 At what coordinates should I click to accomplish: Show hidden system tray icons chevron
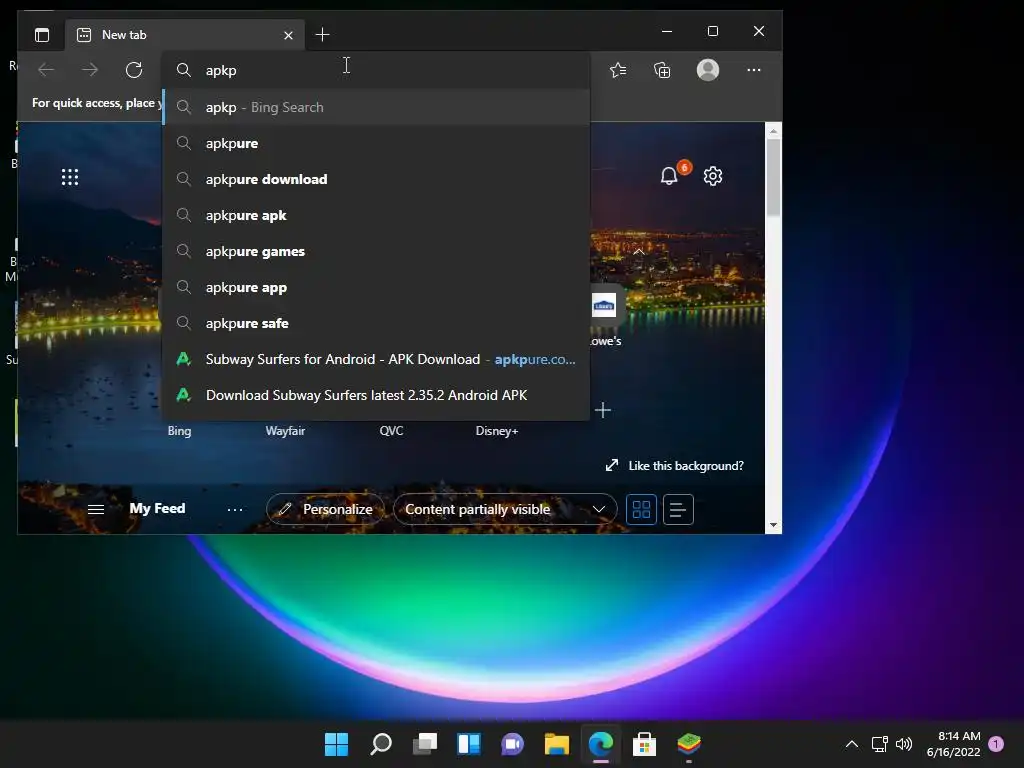[852, 744]
